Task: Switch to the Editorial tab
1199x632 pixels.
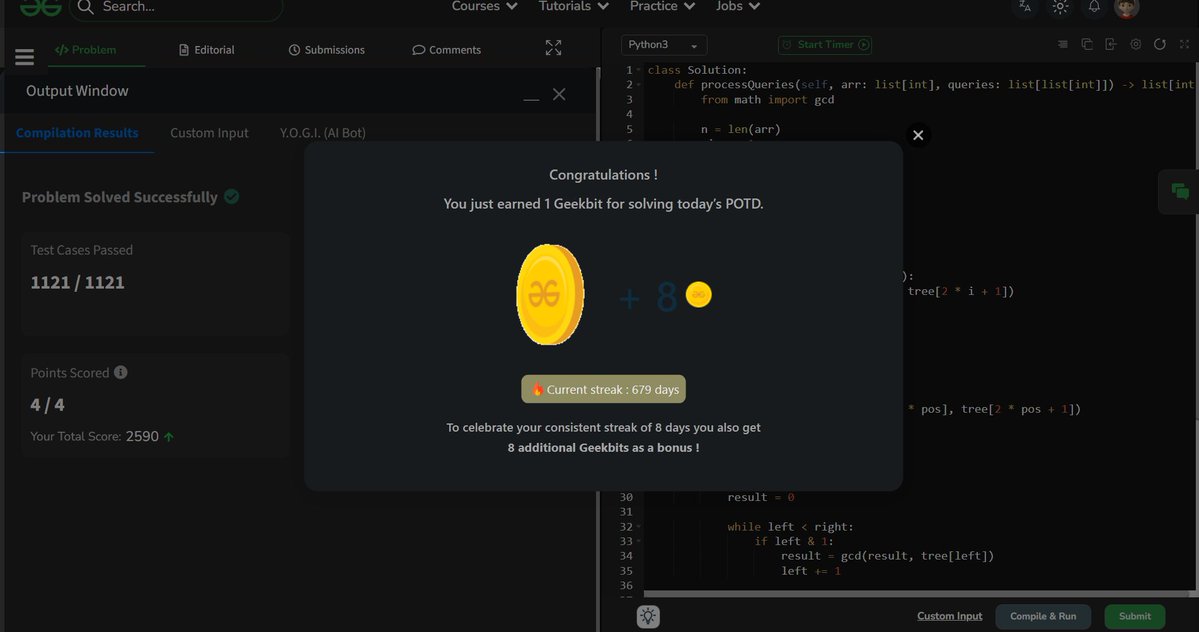Action: point(206,50)
